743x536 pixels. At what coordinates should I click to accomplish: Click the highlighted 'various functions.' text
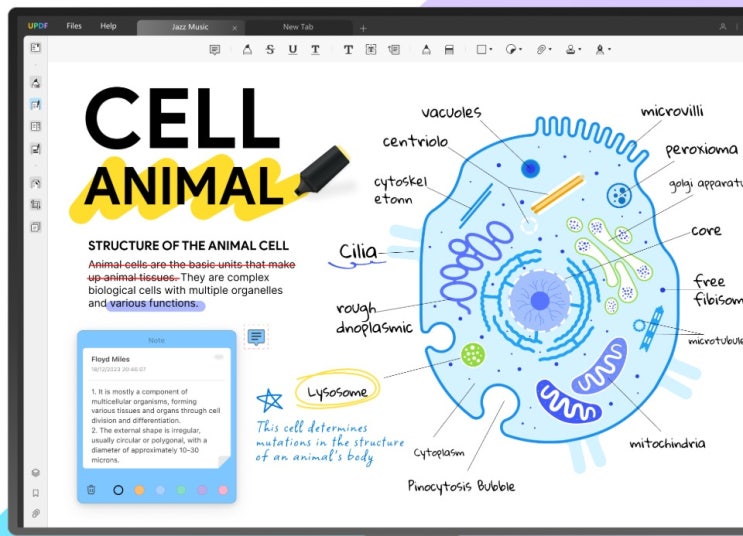(x=154, y=303)
